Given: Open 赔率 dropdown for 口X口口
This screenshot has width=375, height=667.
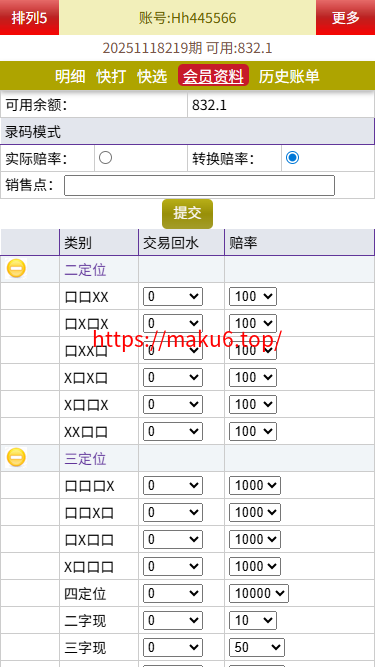Looking at the screenshot, I should coord(255,539).
